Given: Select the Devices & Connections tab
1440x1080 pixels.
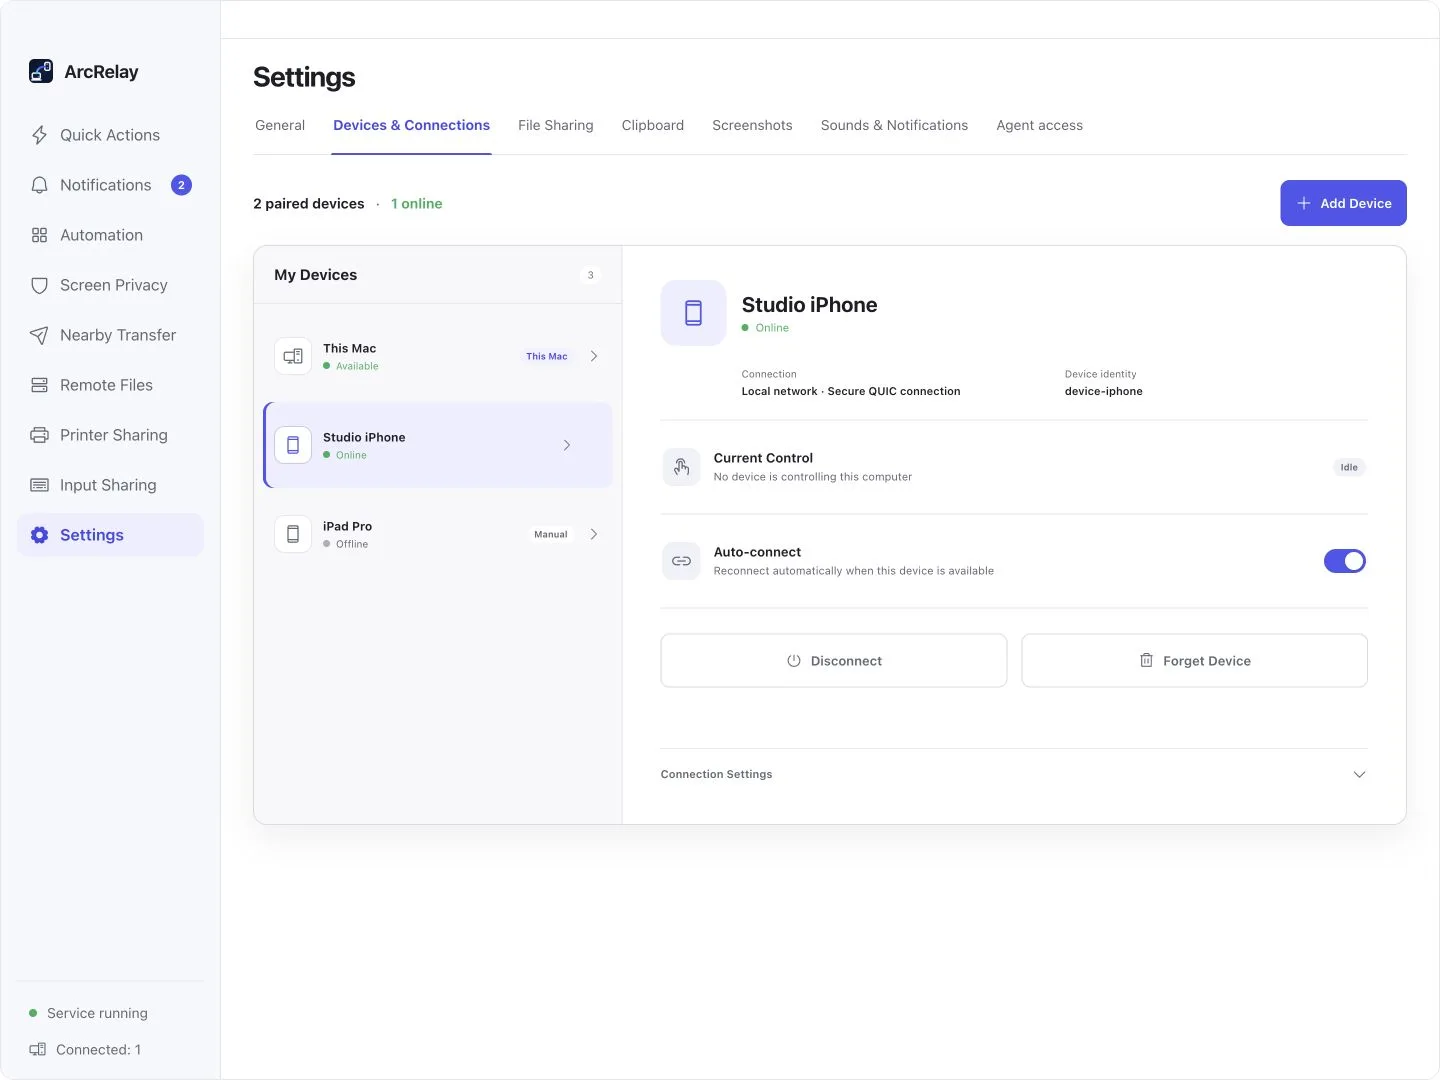Looking at the screenshot, I should point(411,125).
